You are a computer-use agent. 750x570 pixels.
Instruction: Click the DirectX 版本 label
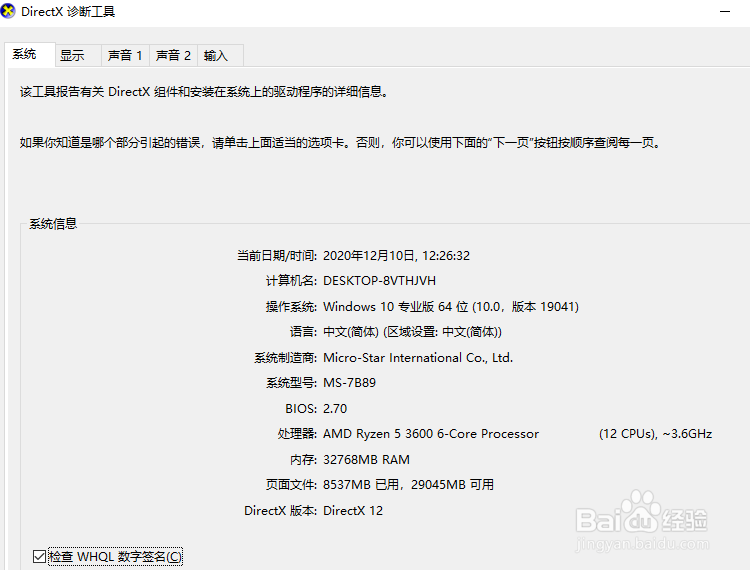280,511
